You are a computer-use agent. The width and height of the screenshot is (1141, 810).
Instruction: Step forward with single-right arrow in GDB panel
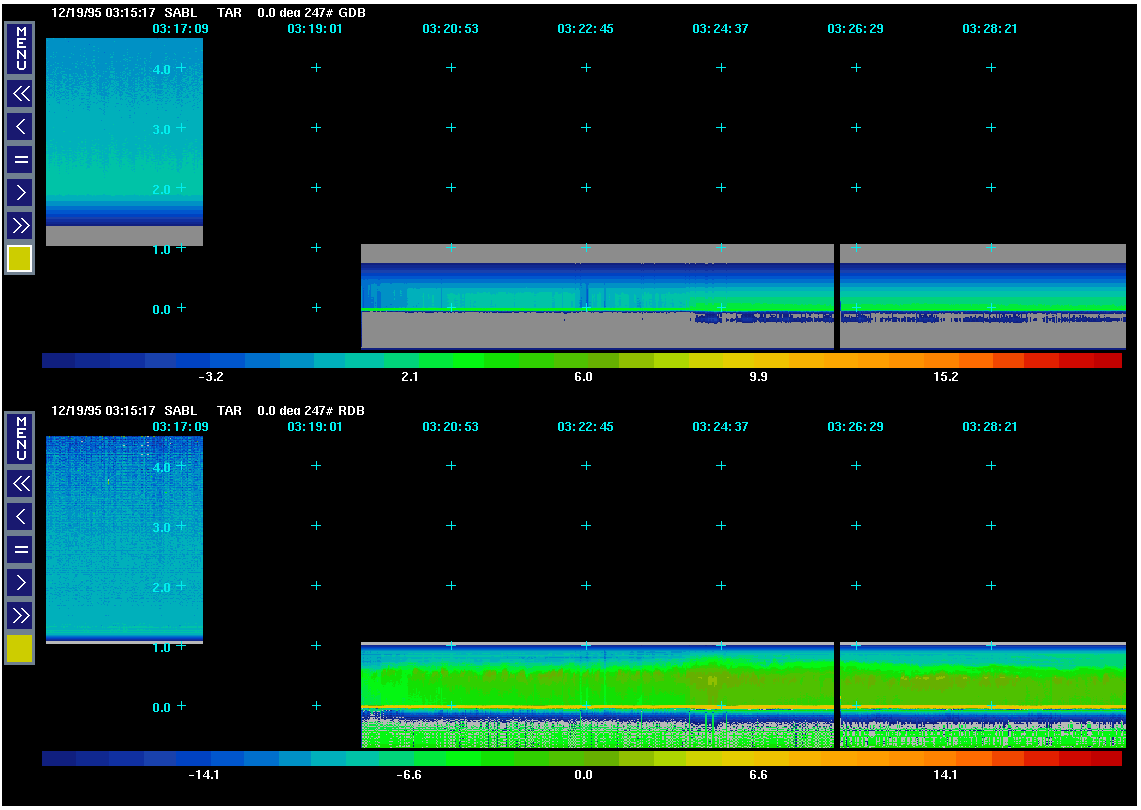coord(20,192)
